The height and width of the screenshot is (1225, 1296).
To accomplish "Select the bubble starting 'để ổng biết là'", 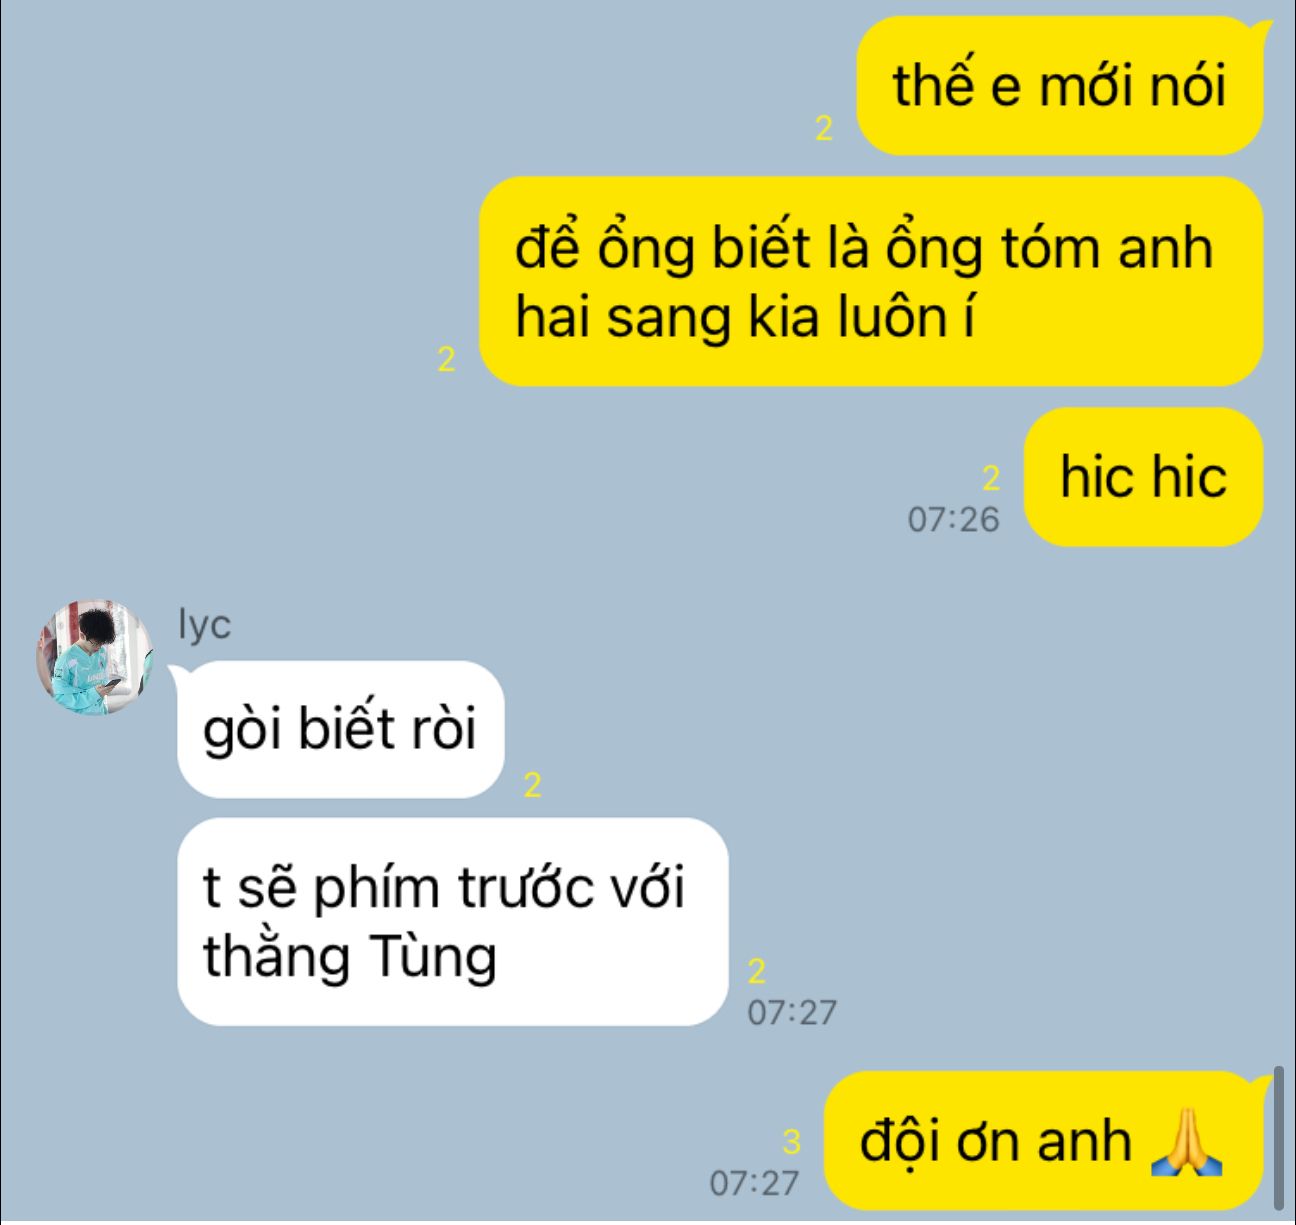I will (x=871, y=281).
